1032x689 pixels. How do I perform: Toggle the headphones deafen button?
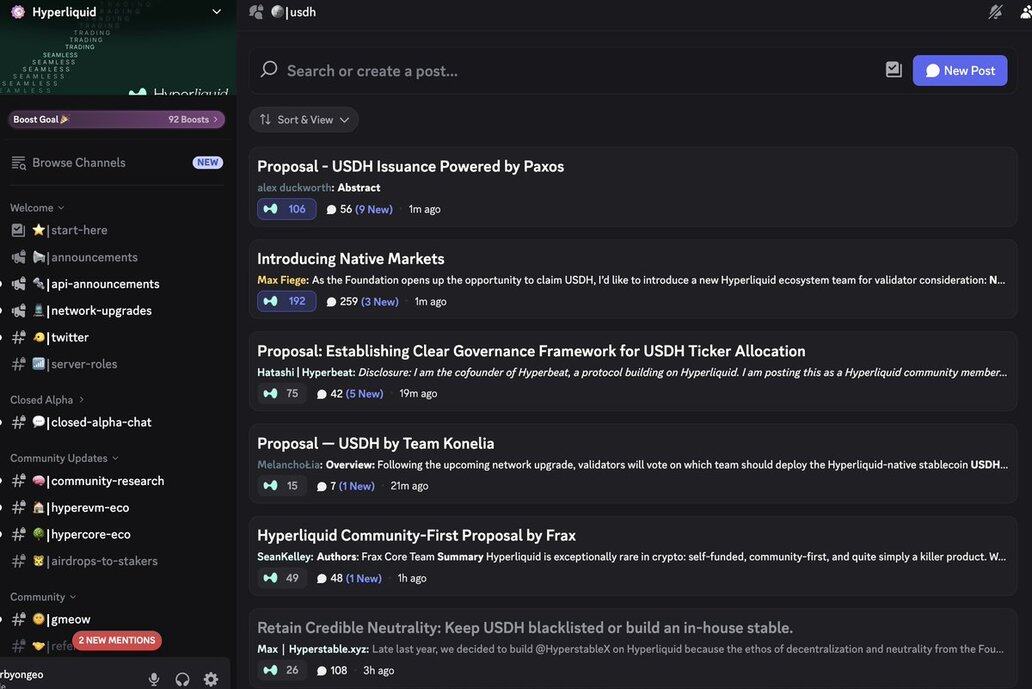click(x=182, y=679)
